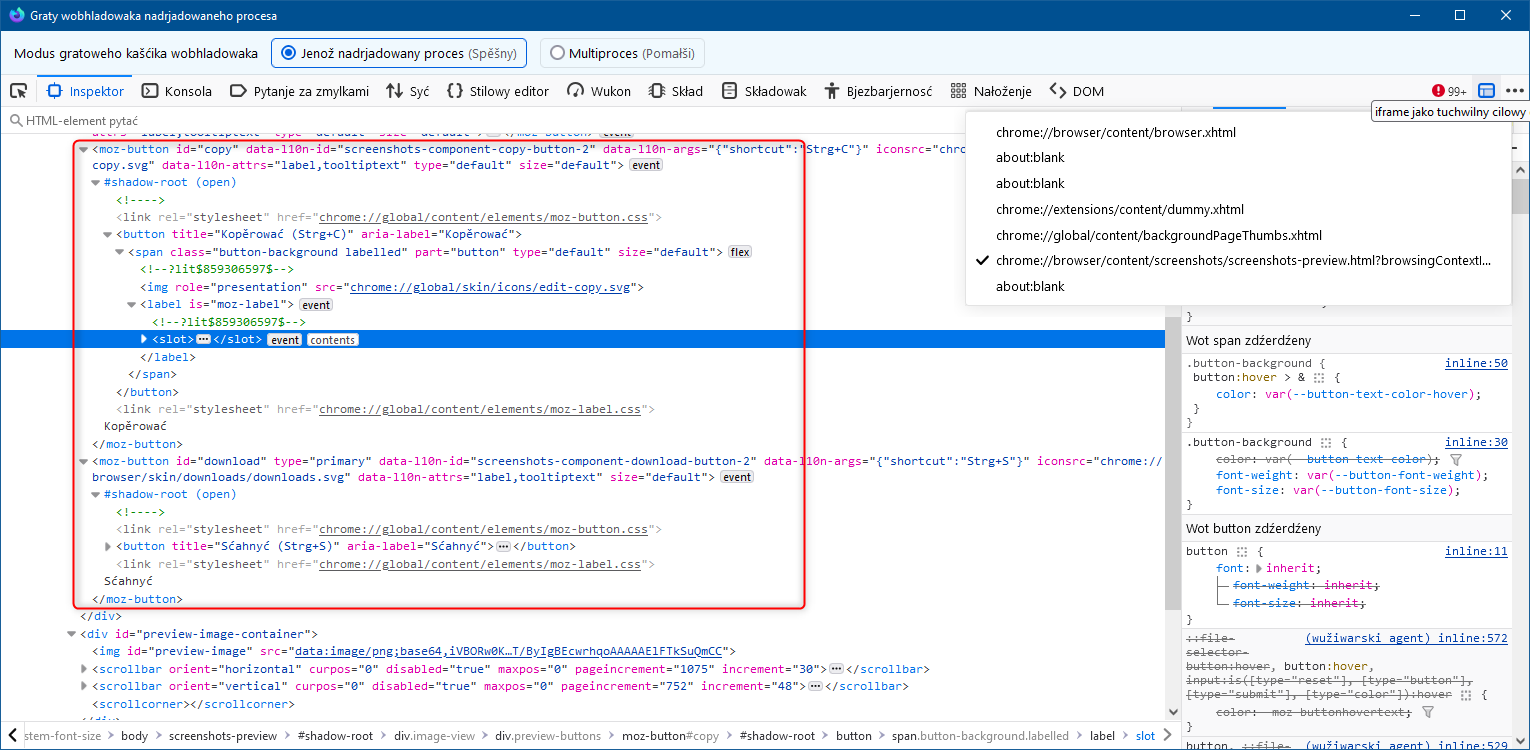Click the body breadcrumb in the path bar
This screenshot has height=750, width=1530.
click(x=134, y=735)
